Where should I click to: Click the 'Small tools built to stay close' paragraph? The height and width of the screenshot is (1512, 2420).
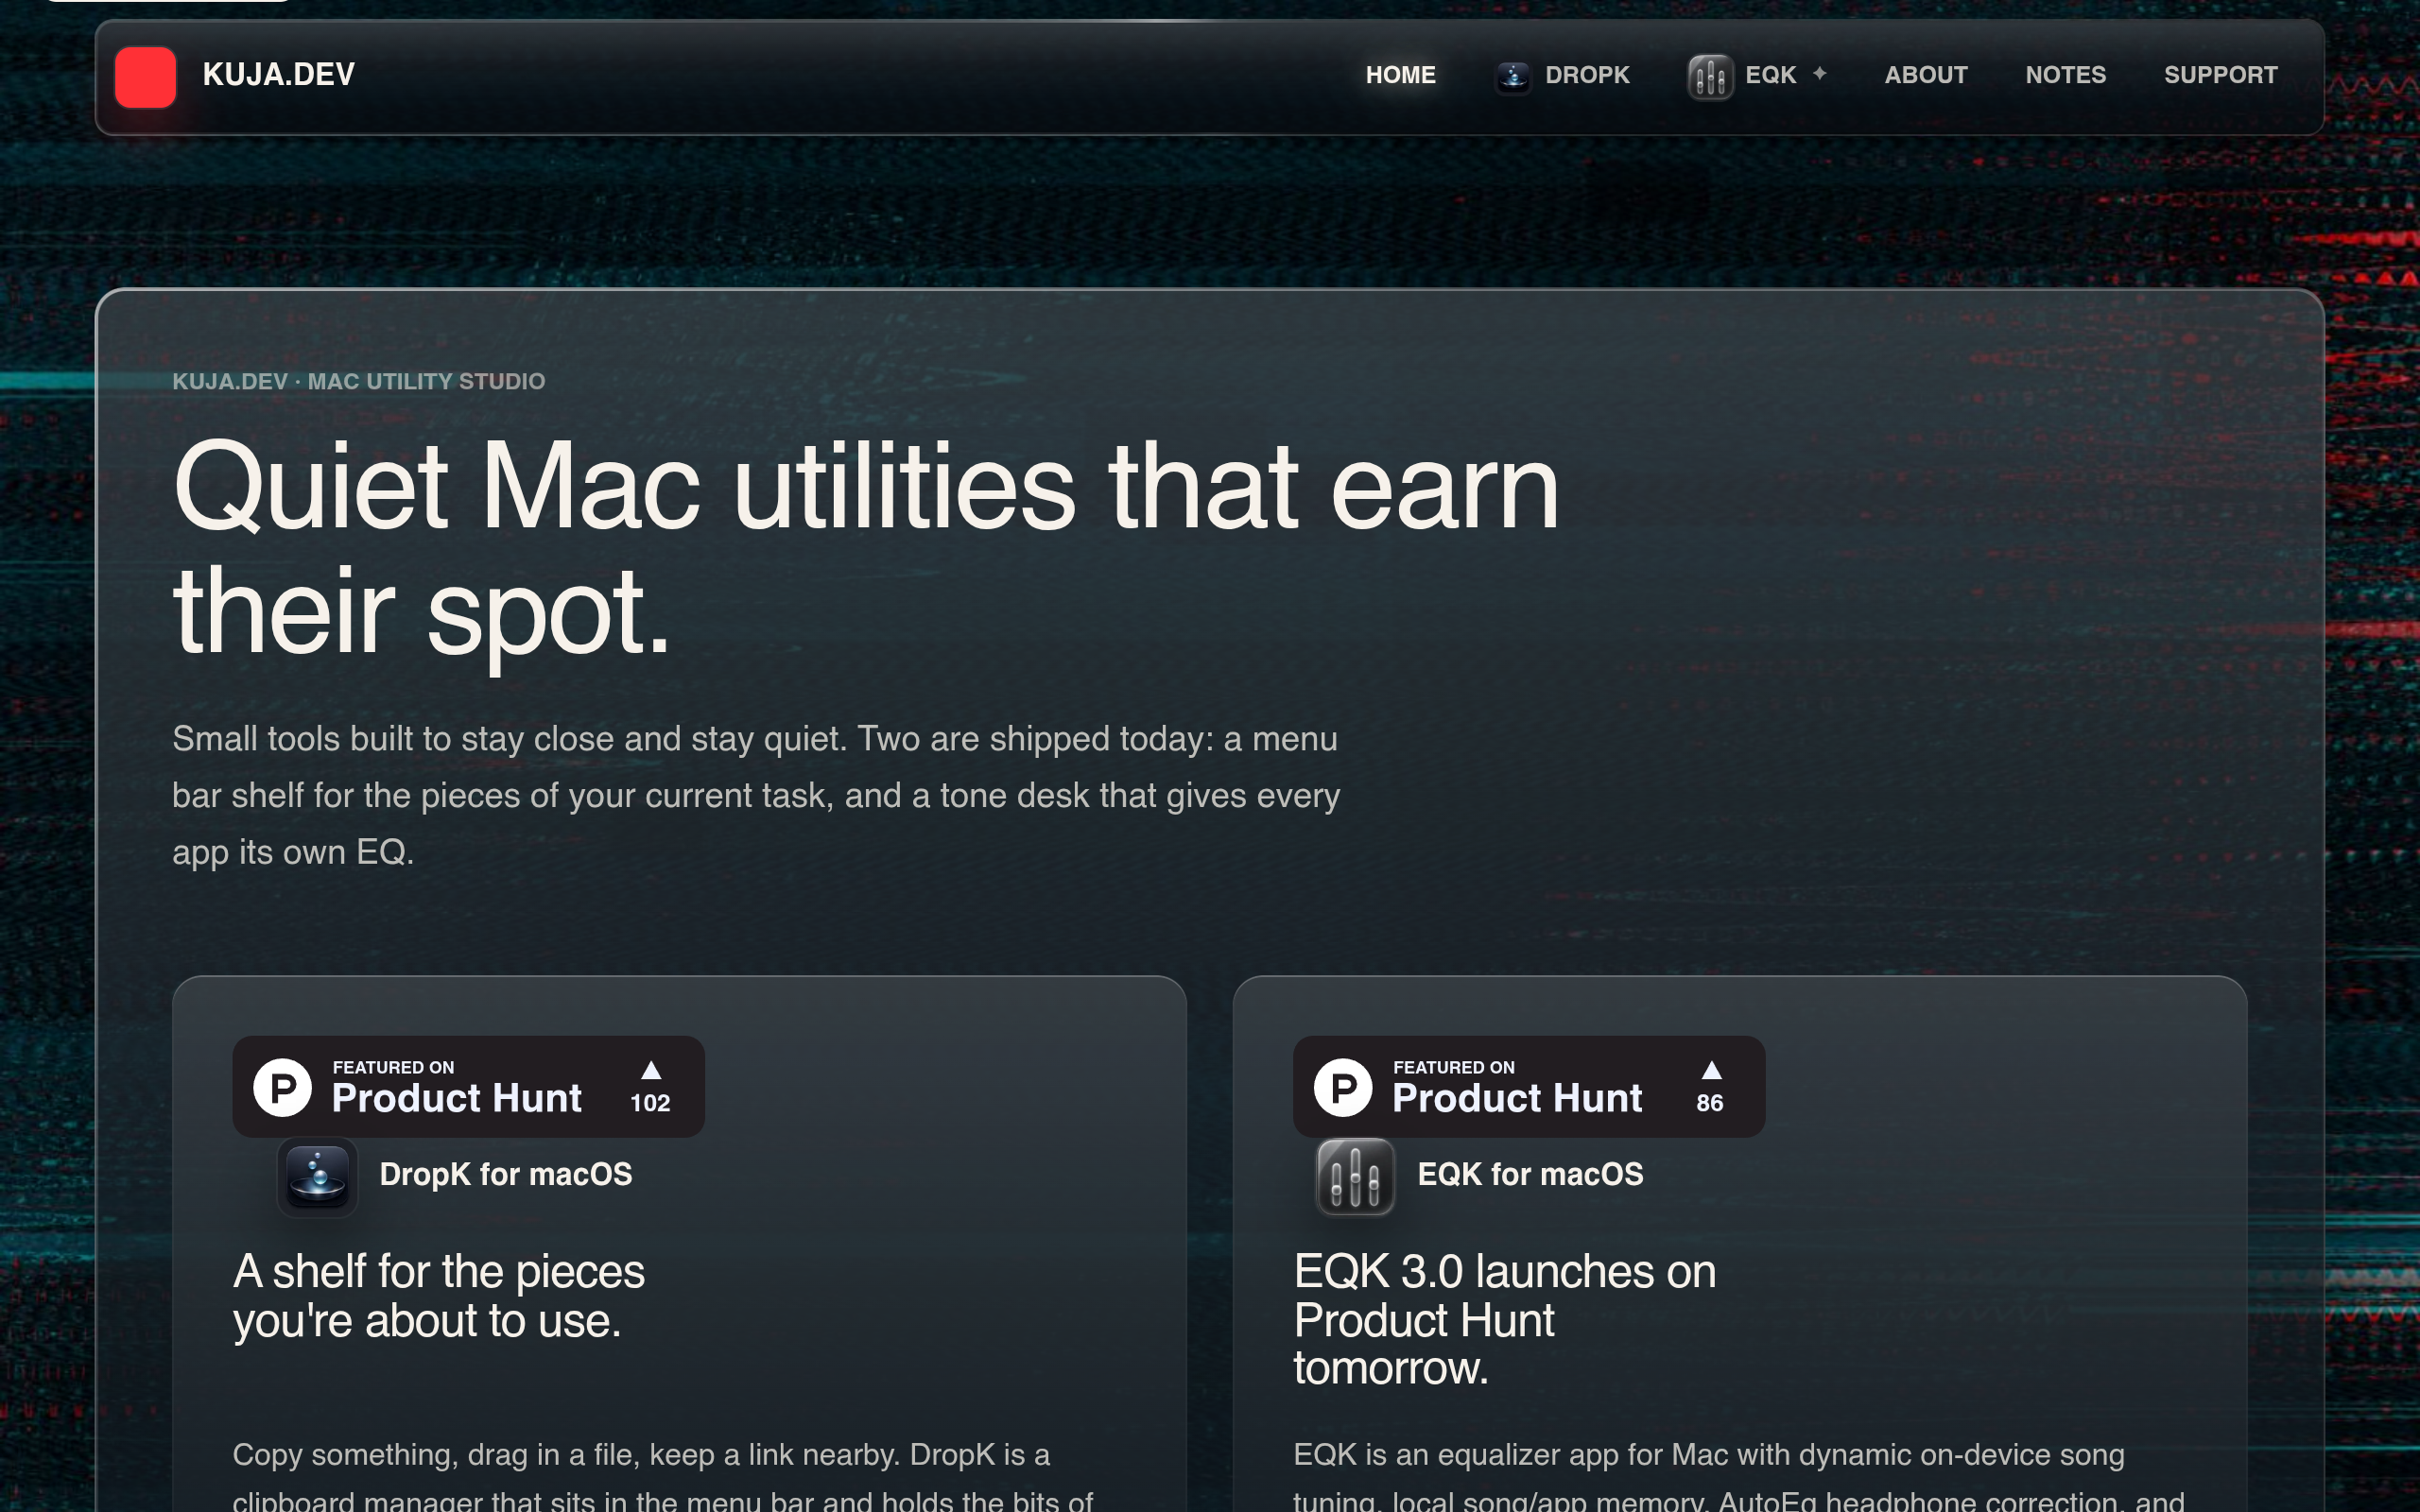[755, 795]
